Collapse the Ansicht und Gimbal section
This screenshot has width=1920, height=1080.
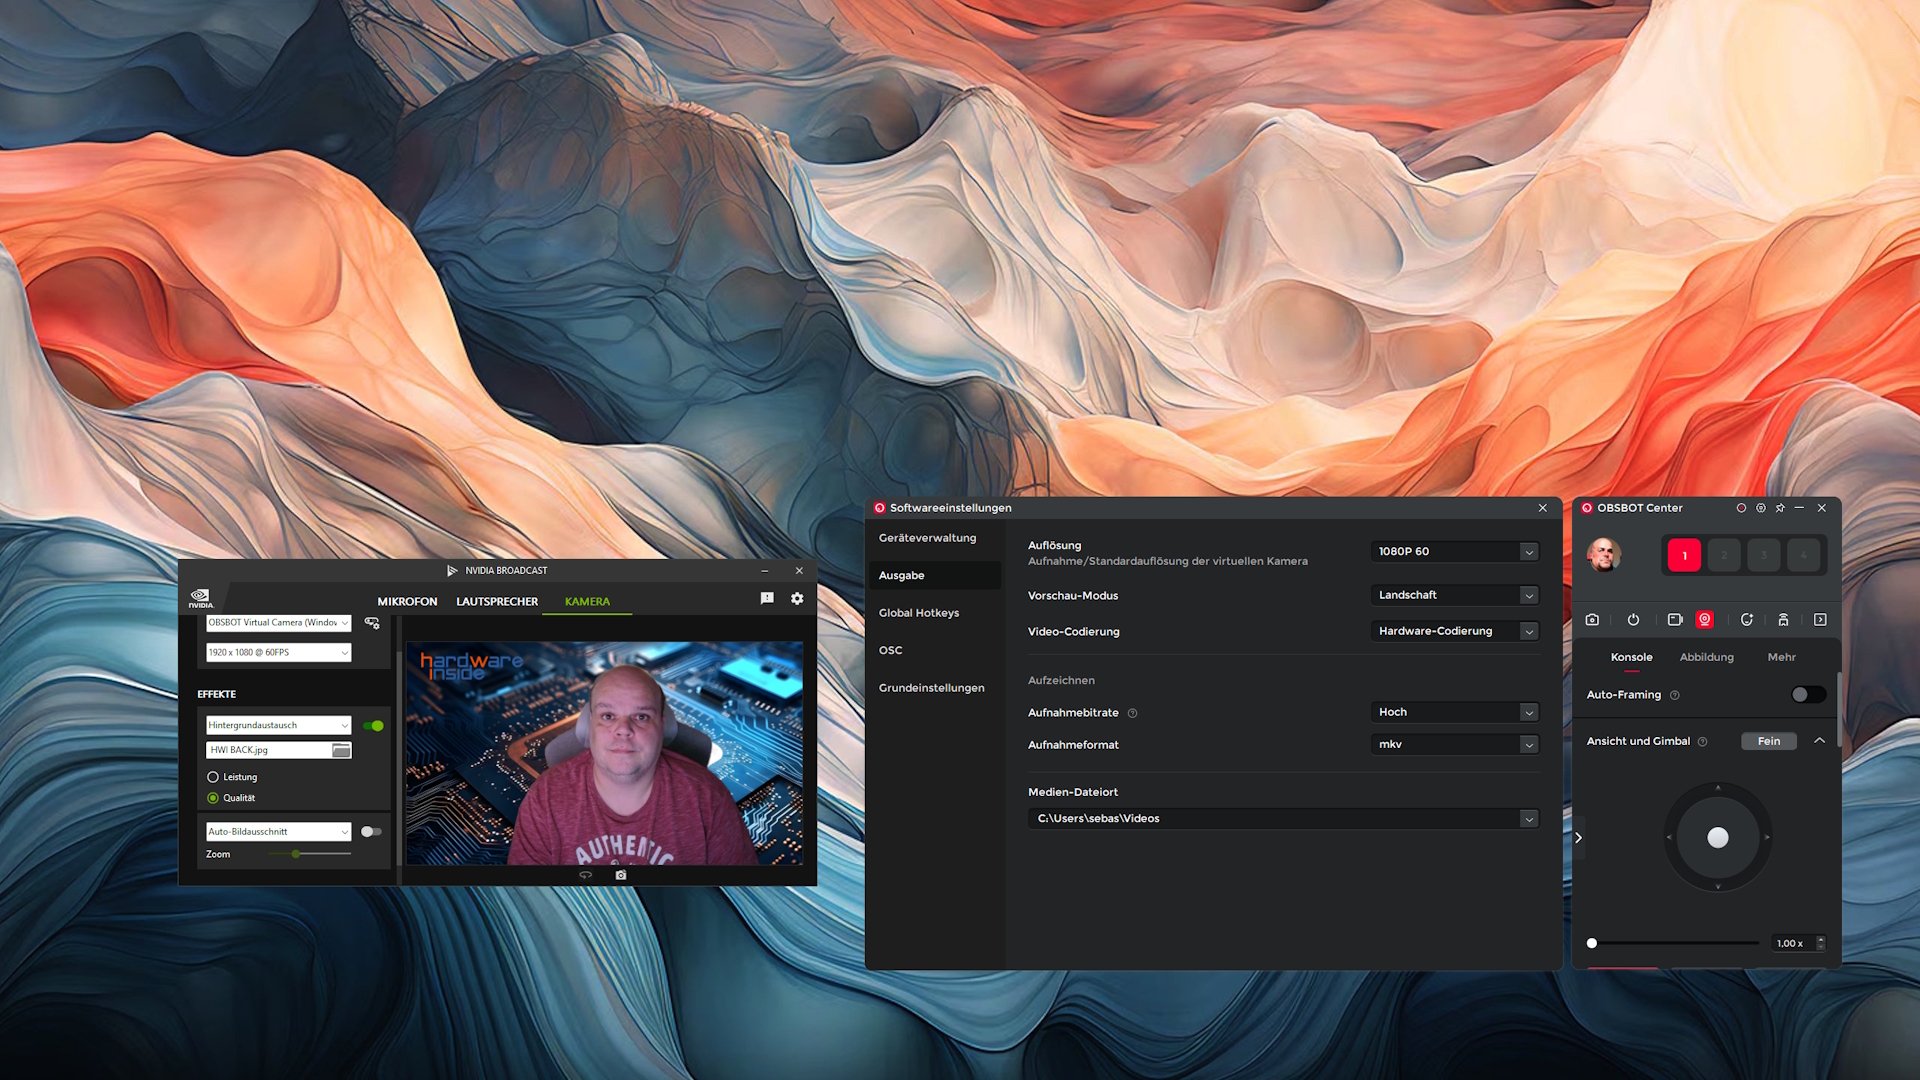coord(1819,741)
